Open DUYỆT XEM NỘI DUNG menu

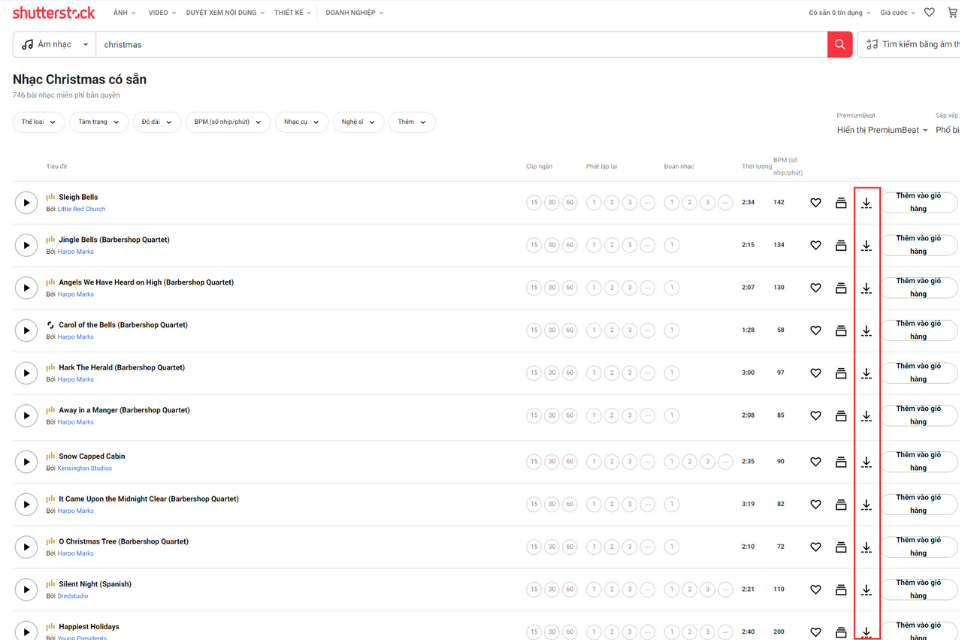[x=225, y=12]
